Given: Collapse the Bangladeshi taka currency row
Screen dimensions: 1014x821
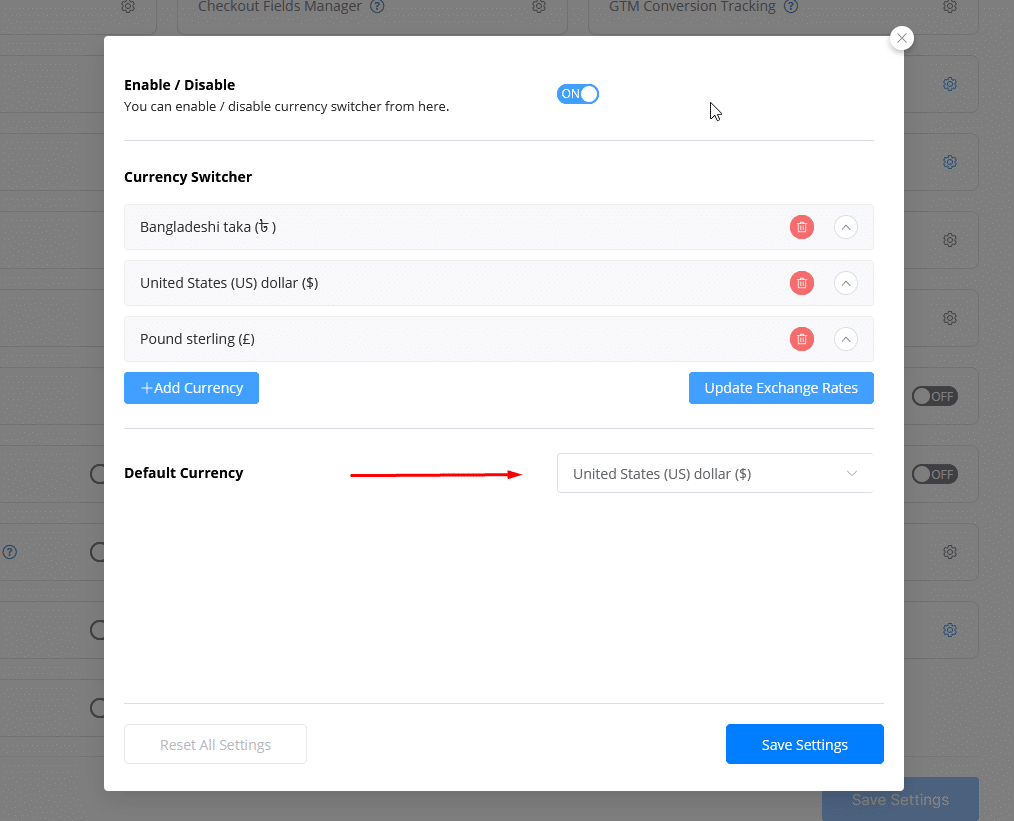Looking at the screenshot, I should pyautogui.click(x=845, y=227).
